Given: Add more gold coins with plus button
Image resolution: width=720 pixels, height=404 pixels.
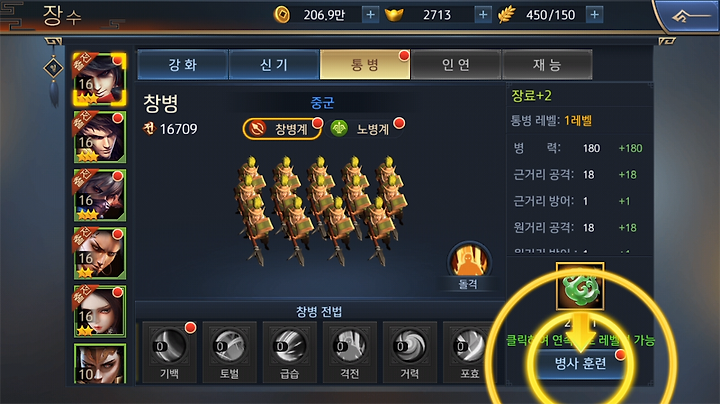Looking at the screenshot, I should (370, 15).
